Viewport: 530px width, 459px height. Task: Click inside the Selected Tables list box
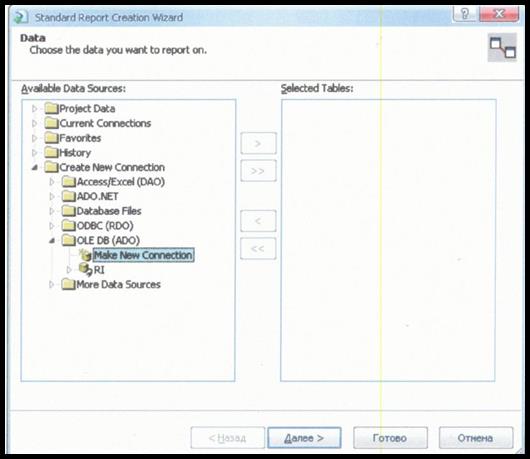click(x=388, y=240)
